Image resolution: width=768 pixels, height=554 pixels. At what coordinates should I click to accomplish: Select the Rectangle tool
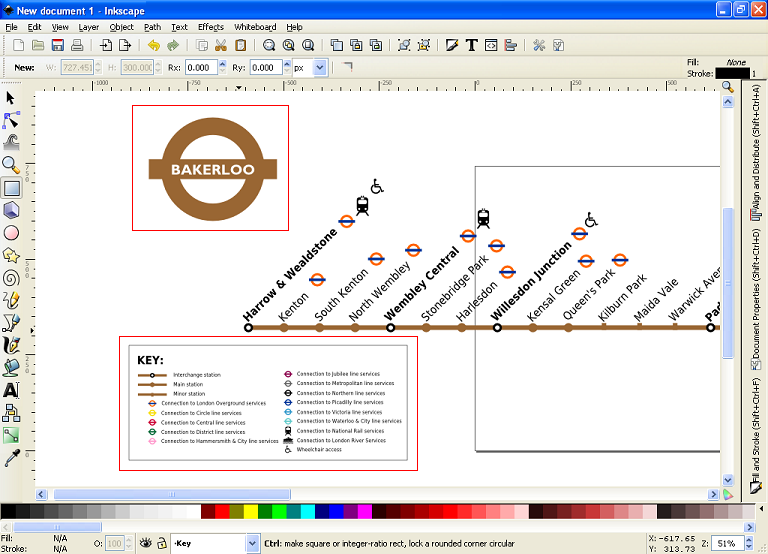(x=11, y=188)
